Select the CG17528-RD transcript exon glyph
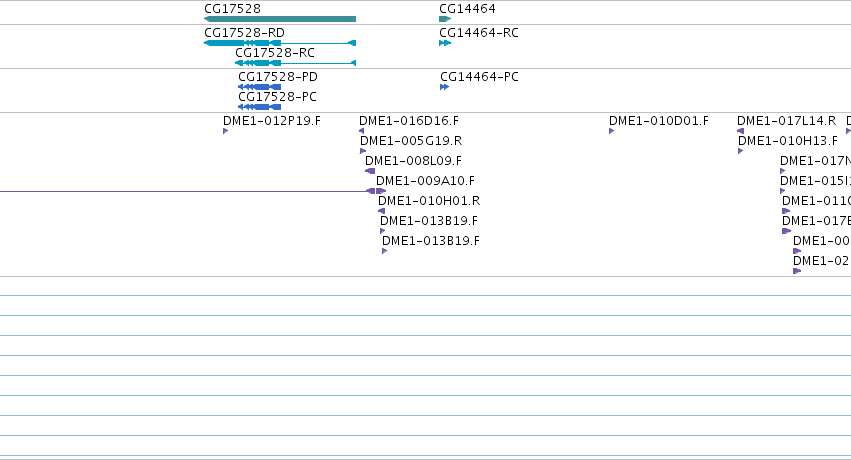851x460 pixels. (x=280, y=43)
